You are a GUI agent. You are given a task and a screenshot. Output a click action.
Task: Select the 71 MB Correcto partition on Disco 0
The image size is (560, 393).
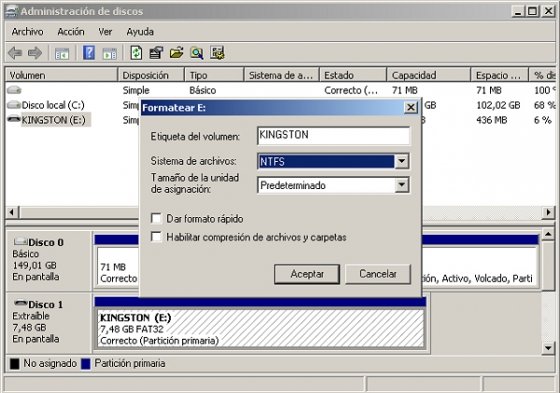118,266
